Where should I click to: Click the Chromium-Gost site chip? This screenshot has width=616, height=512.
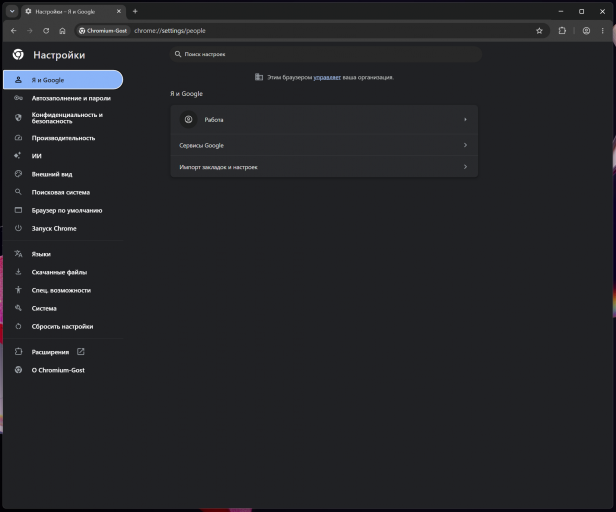(x=103, y=31)
